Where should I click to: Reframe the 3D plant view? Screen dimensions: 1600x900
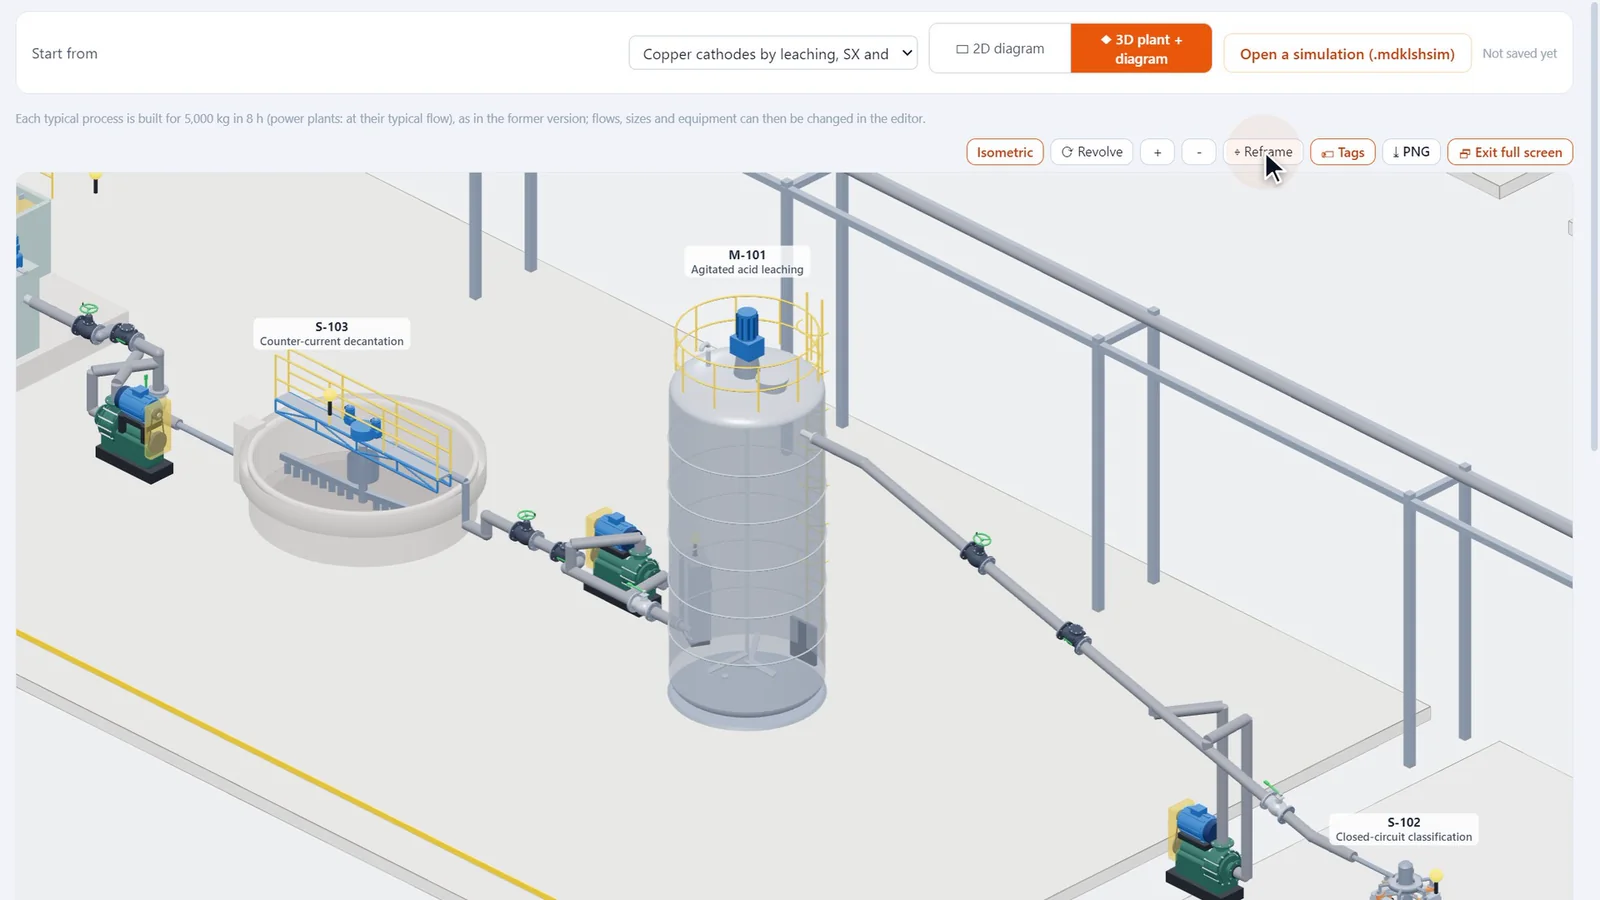[x=1263, y=152]
